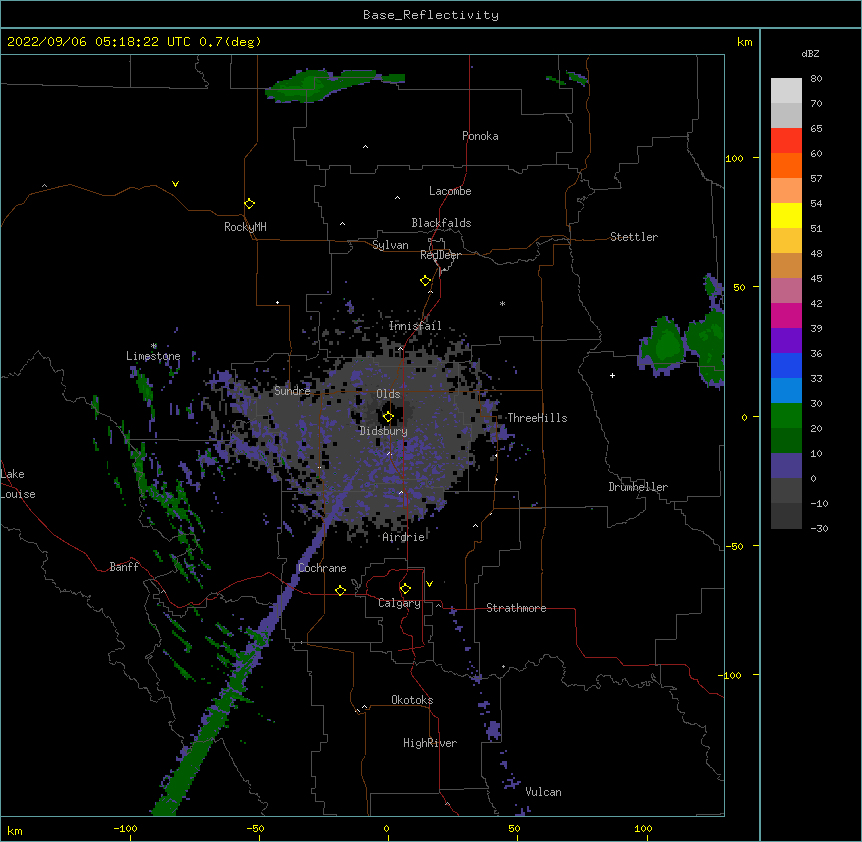Click the Strathmore city label
Screen dimensions: 862x842
pyautogui.click(x=516, y=608)
